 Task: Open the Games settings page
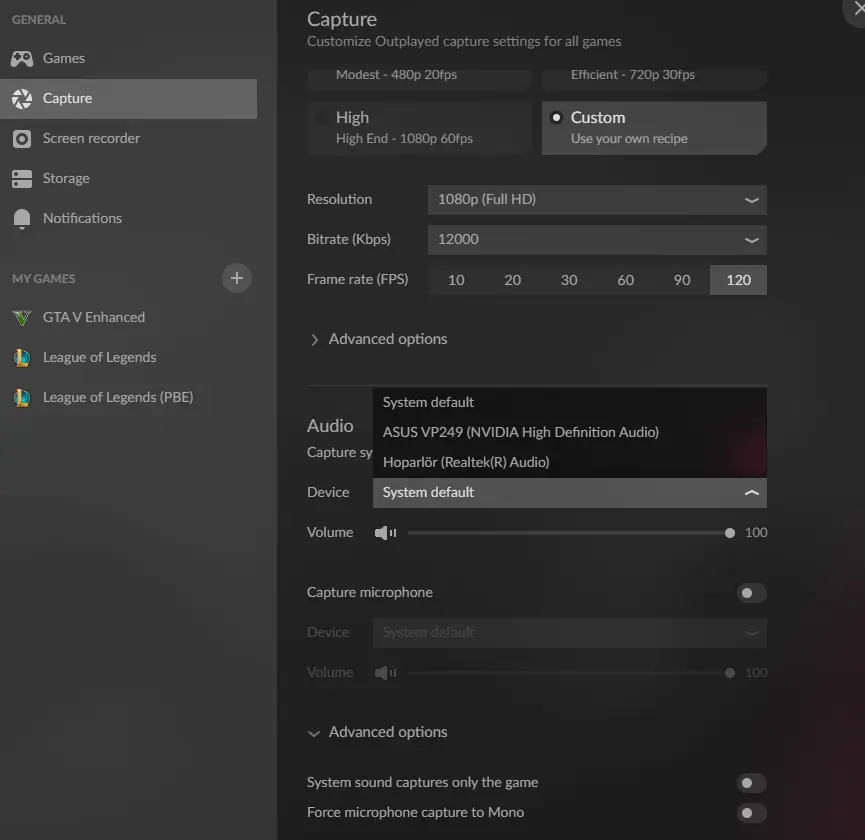pyautogui.click(x=129, y=58)
